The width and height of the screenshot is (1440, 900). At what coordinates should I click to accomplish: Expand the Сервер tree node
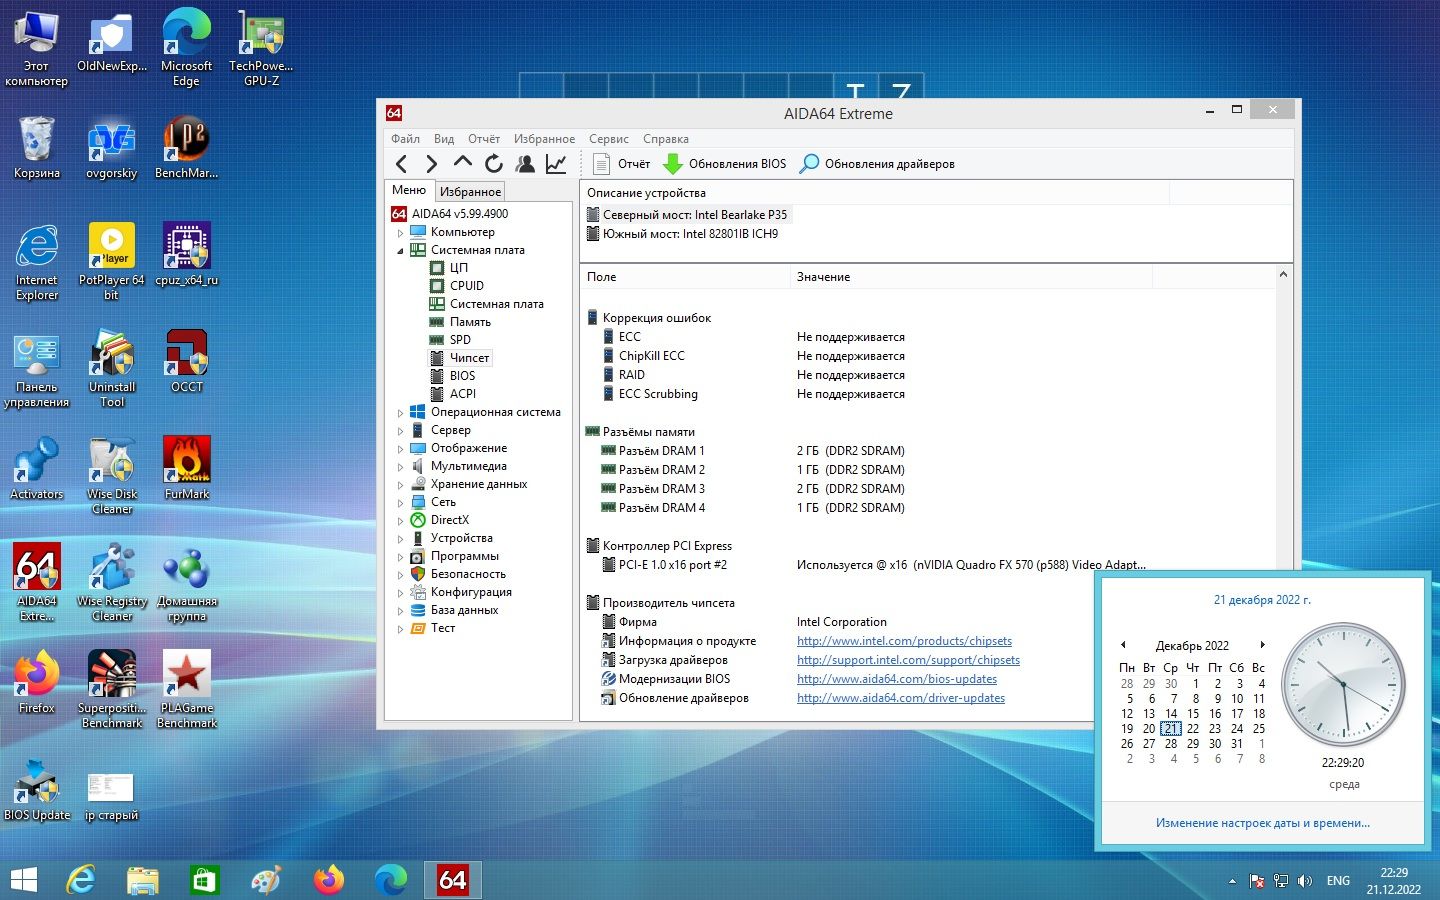pyautogui.click(x=401, y=431)
